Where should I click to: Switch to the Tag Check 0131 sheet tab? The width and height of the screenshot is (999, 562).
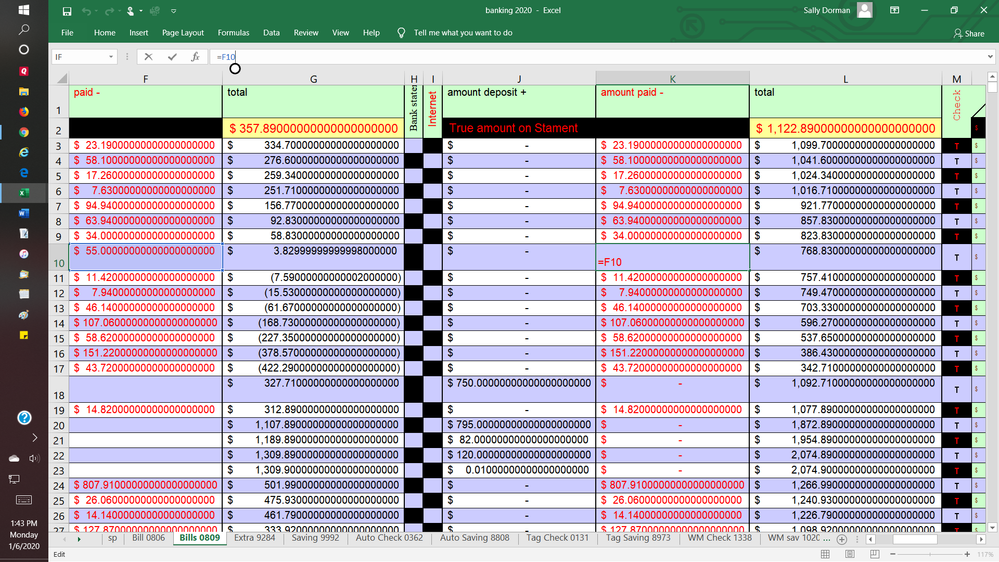pyautogui.click(x=557, y=538)
